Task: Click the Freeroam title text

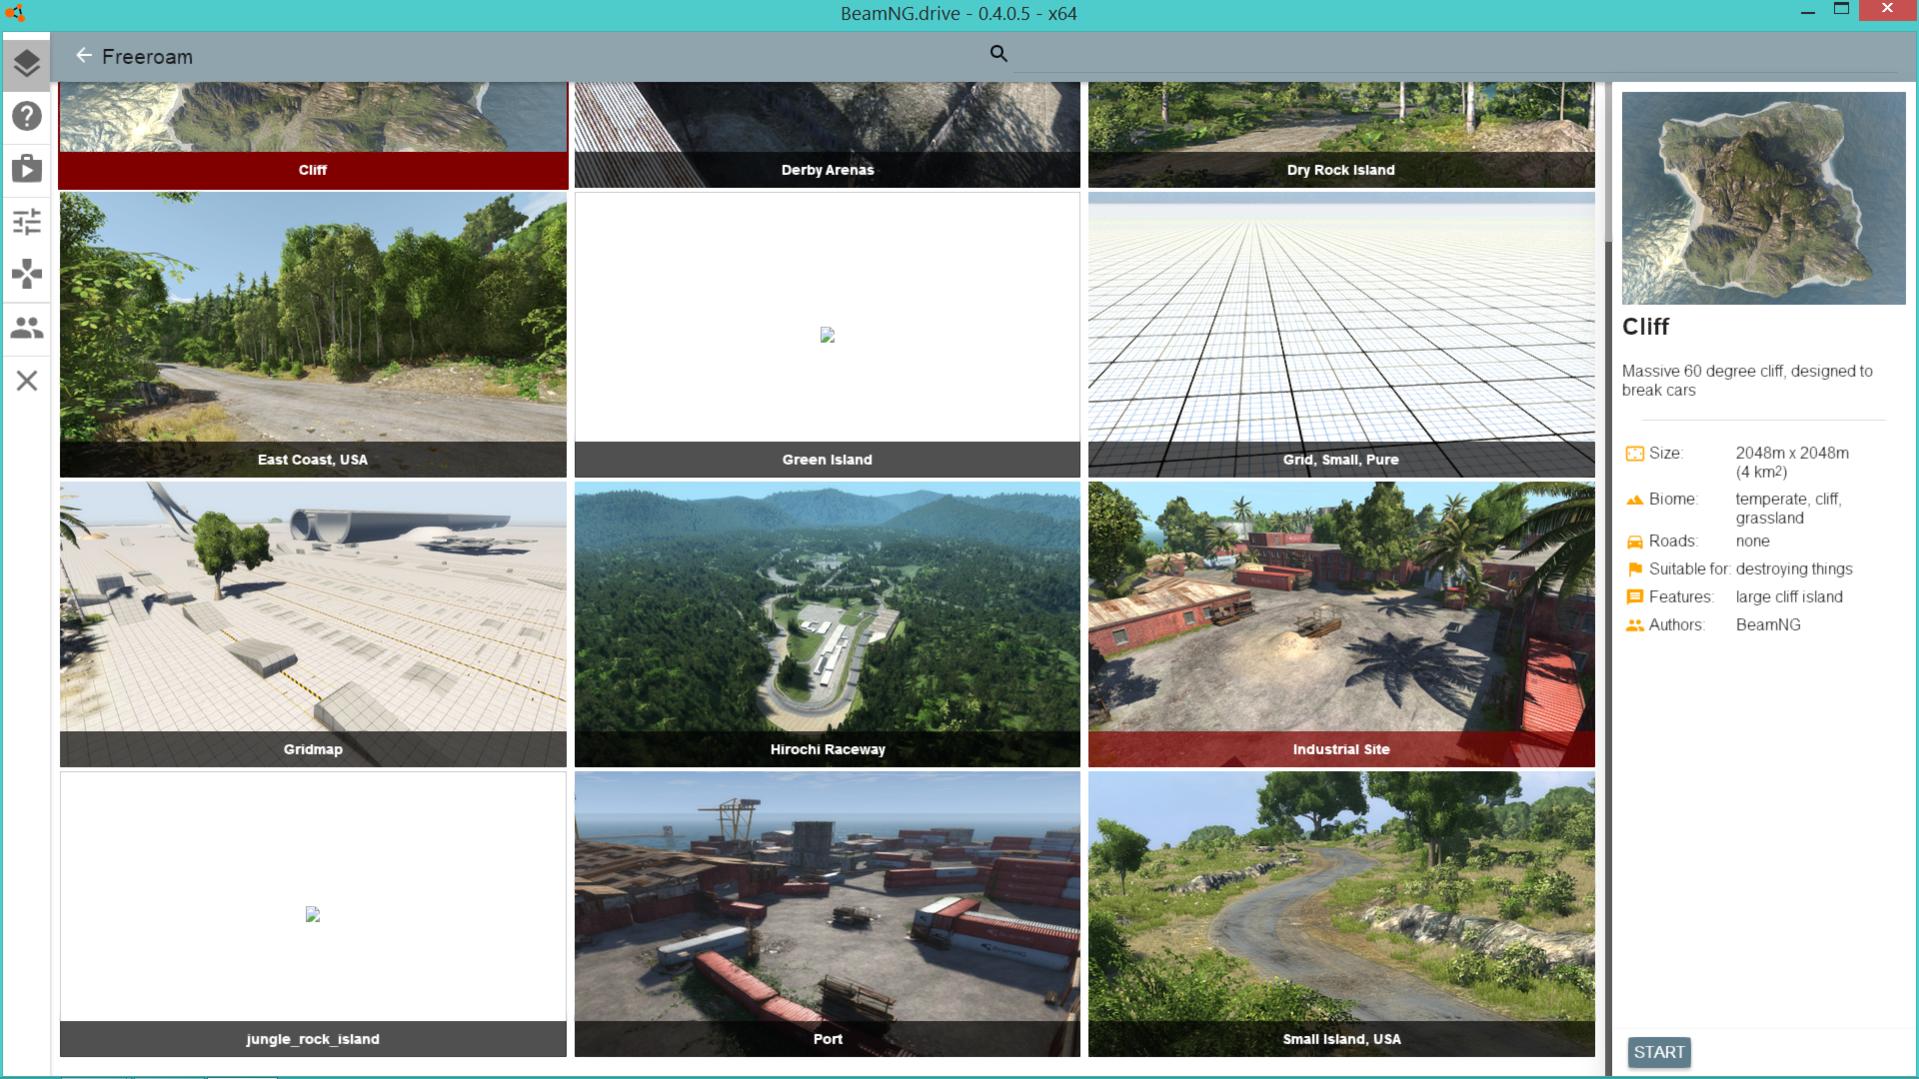Action: point(147,57)
